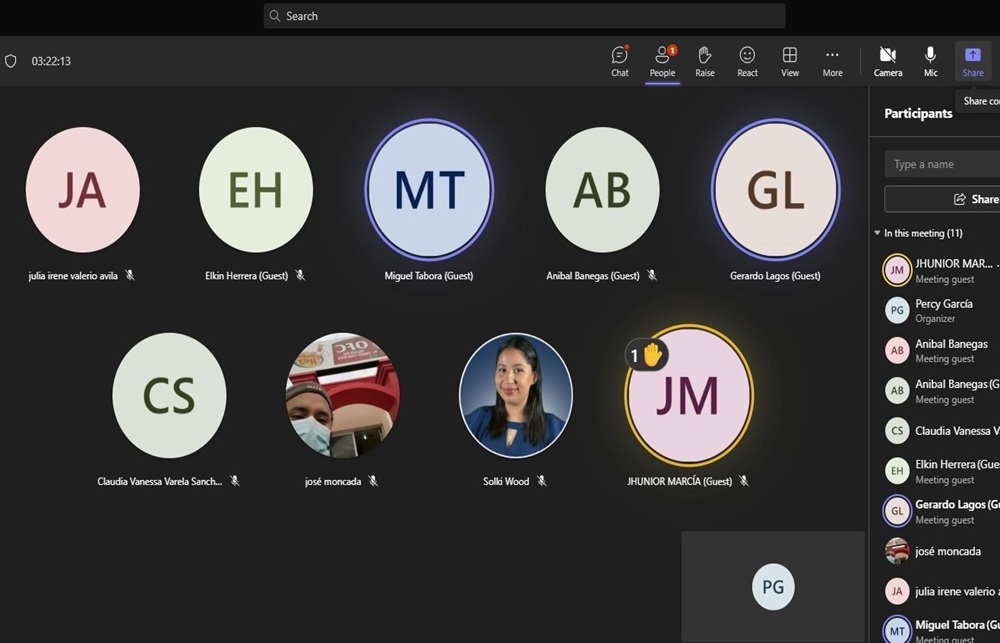This screenshot has height=643, width=1000.
Task: Turn on the Camera
Action: click(x=887, y=60)
